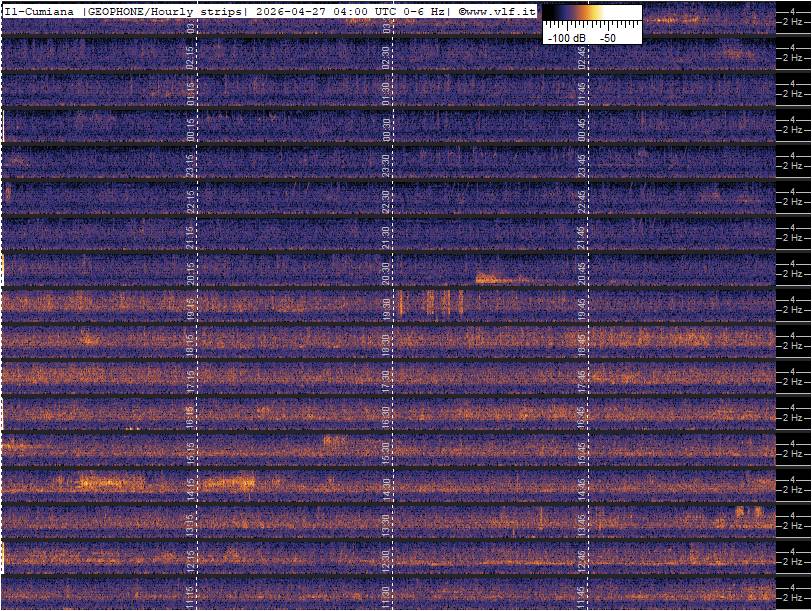Click the 12:30 time marker label

click(x=386, y=559)
